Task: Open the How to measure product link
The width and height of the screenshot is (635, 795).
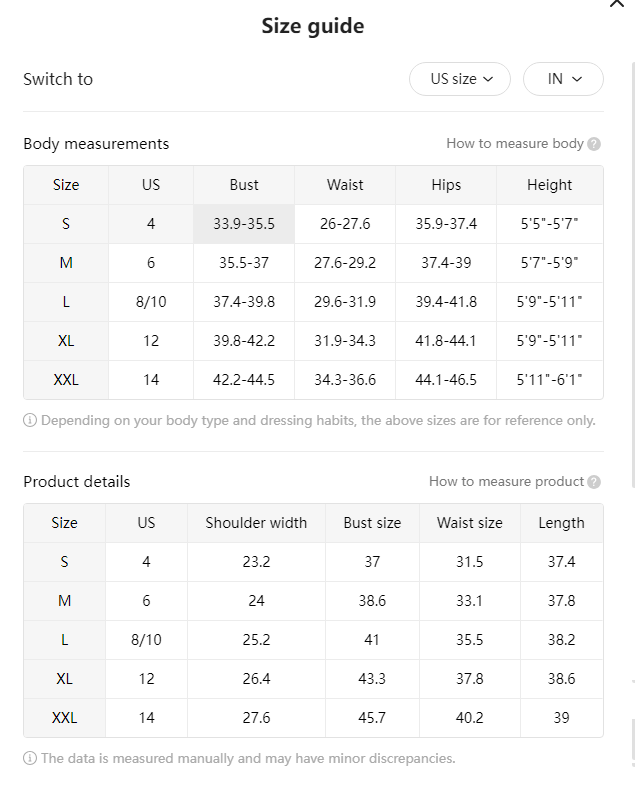Action: click(506, 481)
